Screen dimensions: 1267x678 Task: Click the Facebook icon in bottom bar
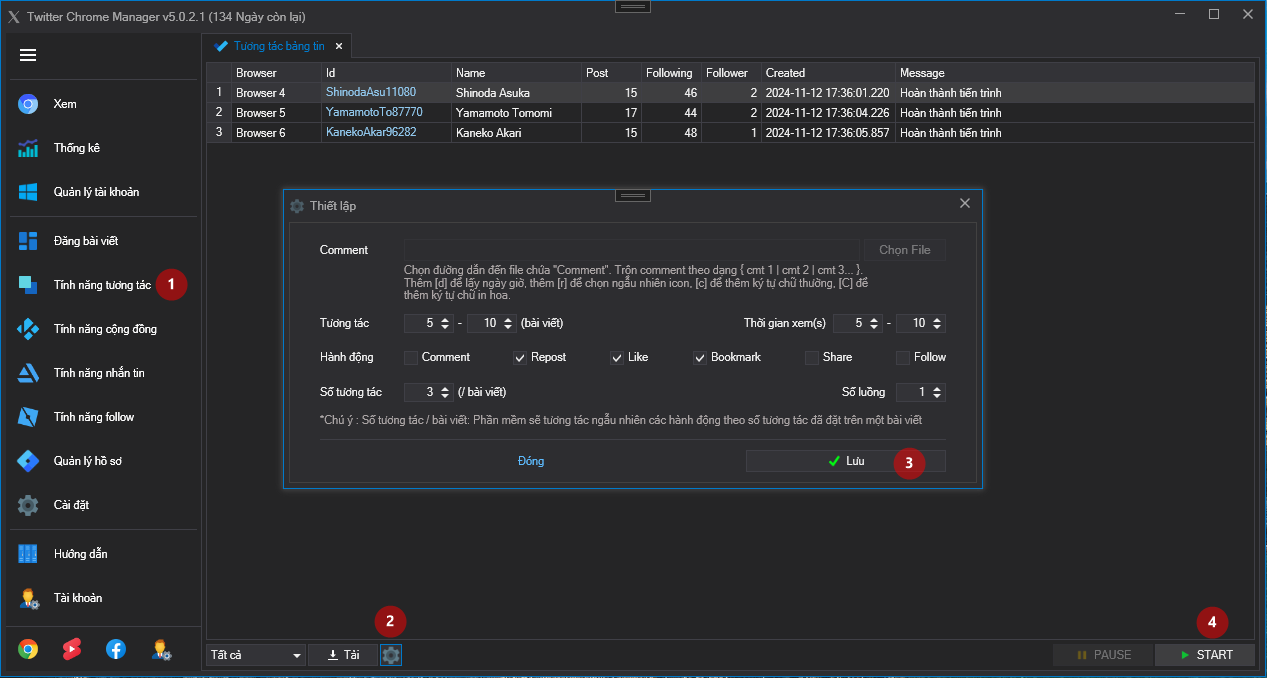[x=116, y=649]
